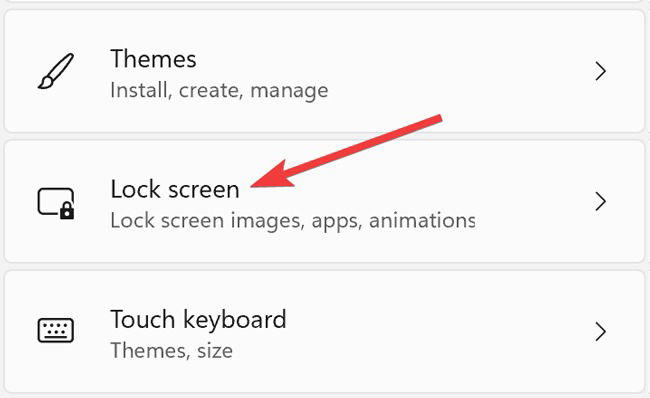Click "Lock screen images, apps, animations" text

[x=293, y=221]
